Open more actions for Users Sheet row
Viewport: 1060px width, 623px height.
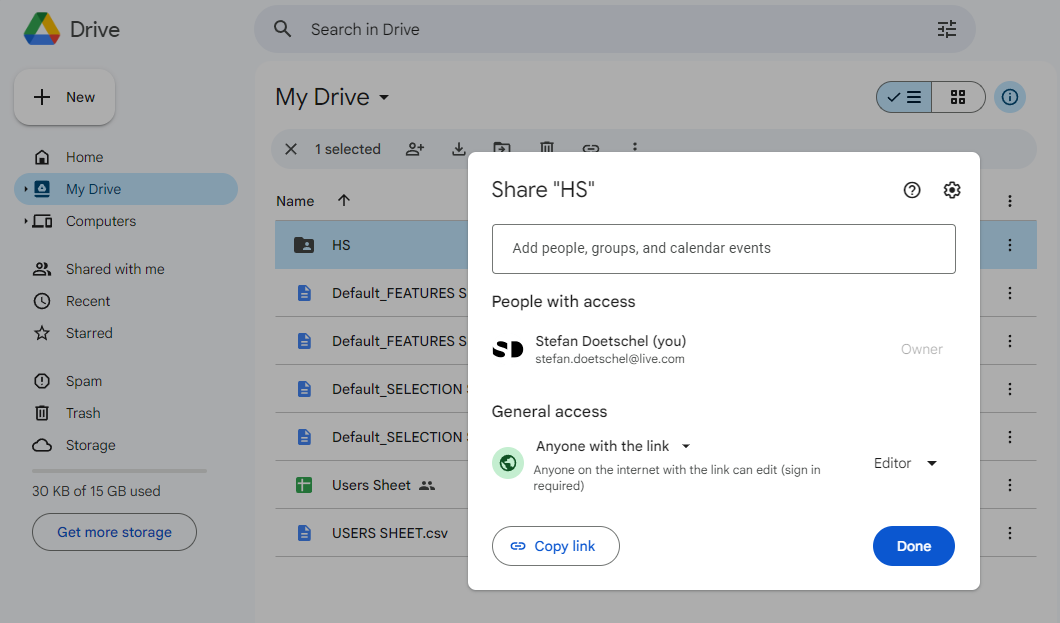[1009, 485]
